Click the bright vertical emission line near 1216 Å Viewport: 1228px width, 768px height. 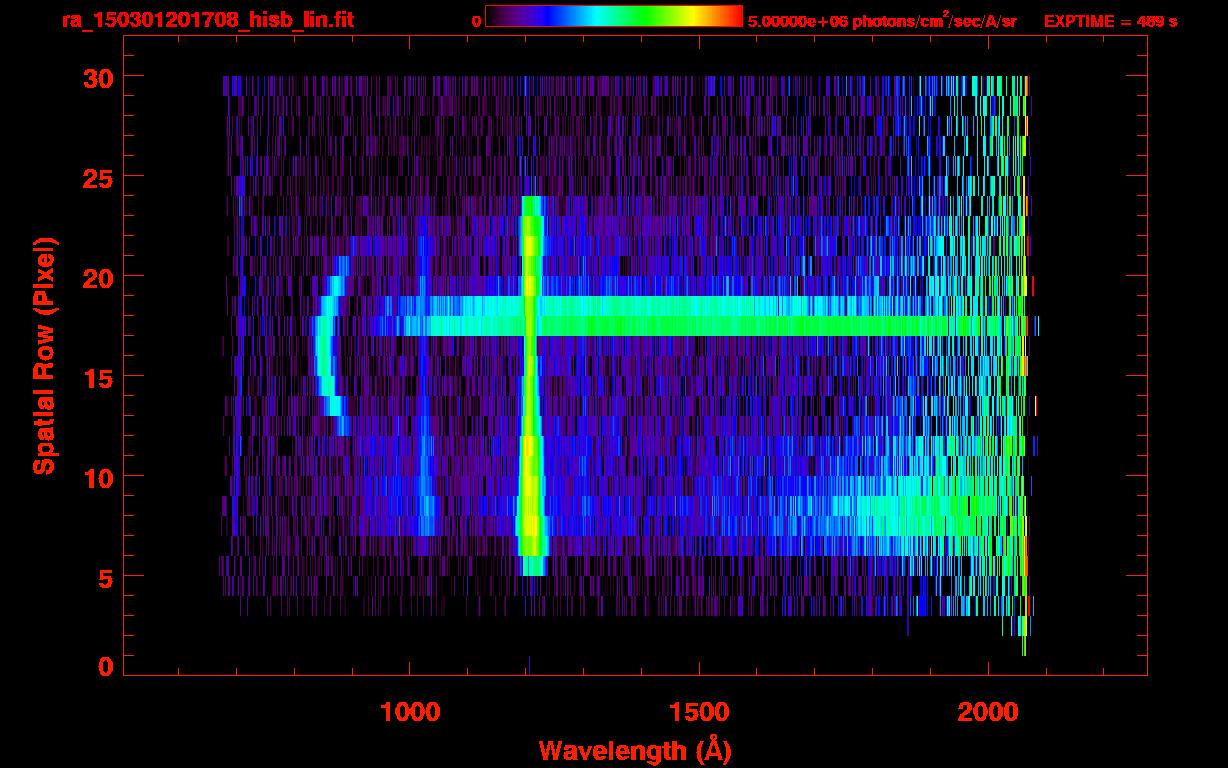[x=531, y=386]
